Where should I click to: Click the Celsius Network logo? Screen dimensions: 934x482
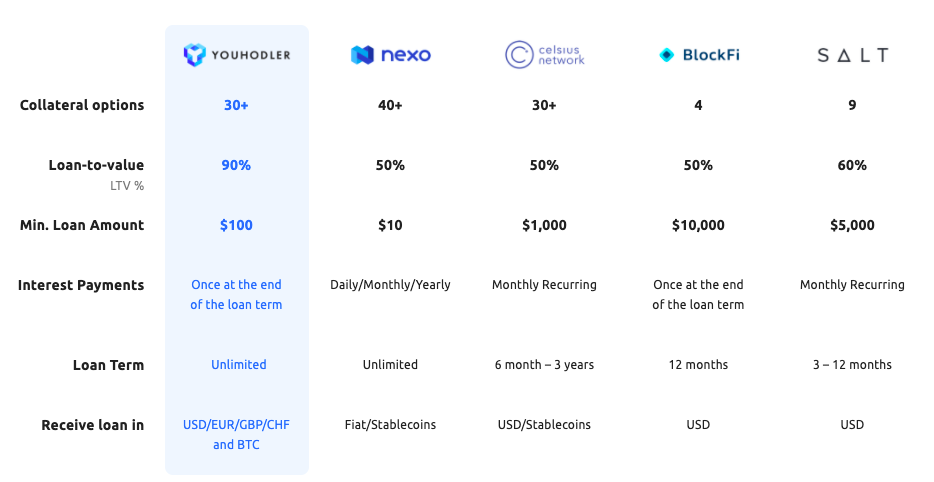pos(544,55)
